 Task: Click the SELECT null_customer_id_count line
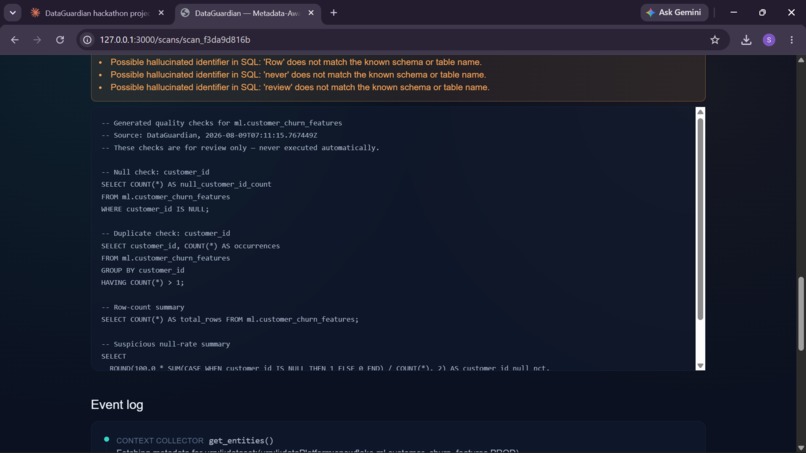coord(186,184)
